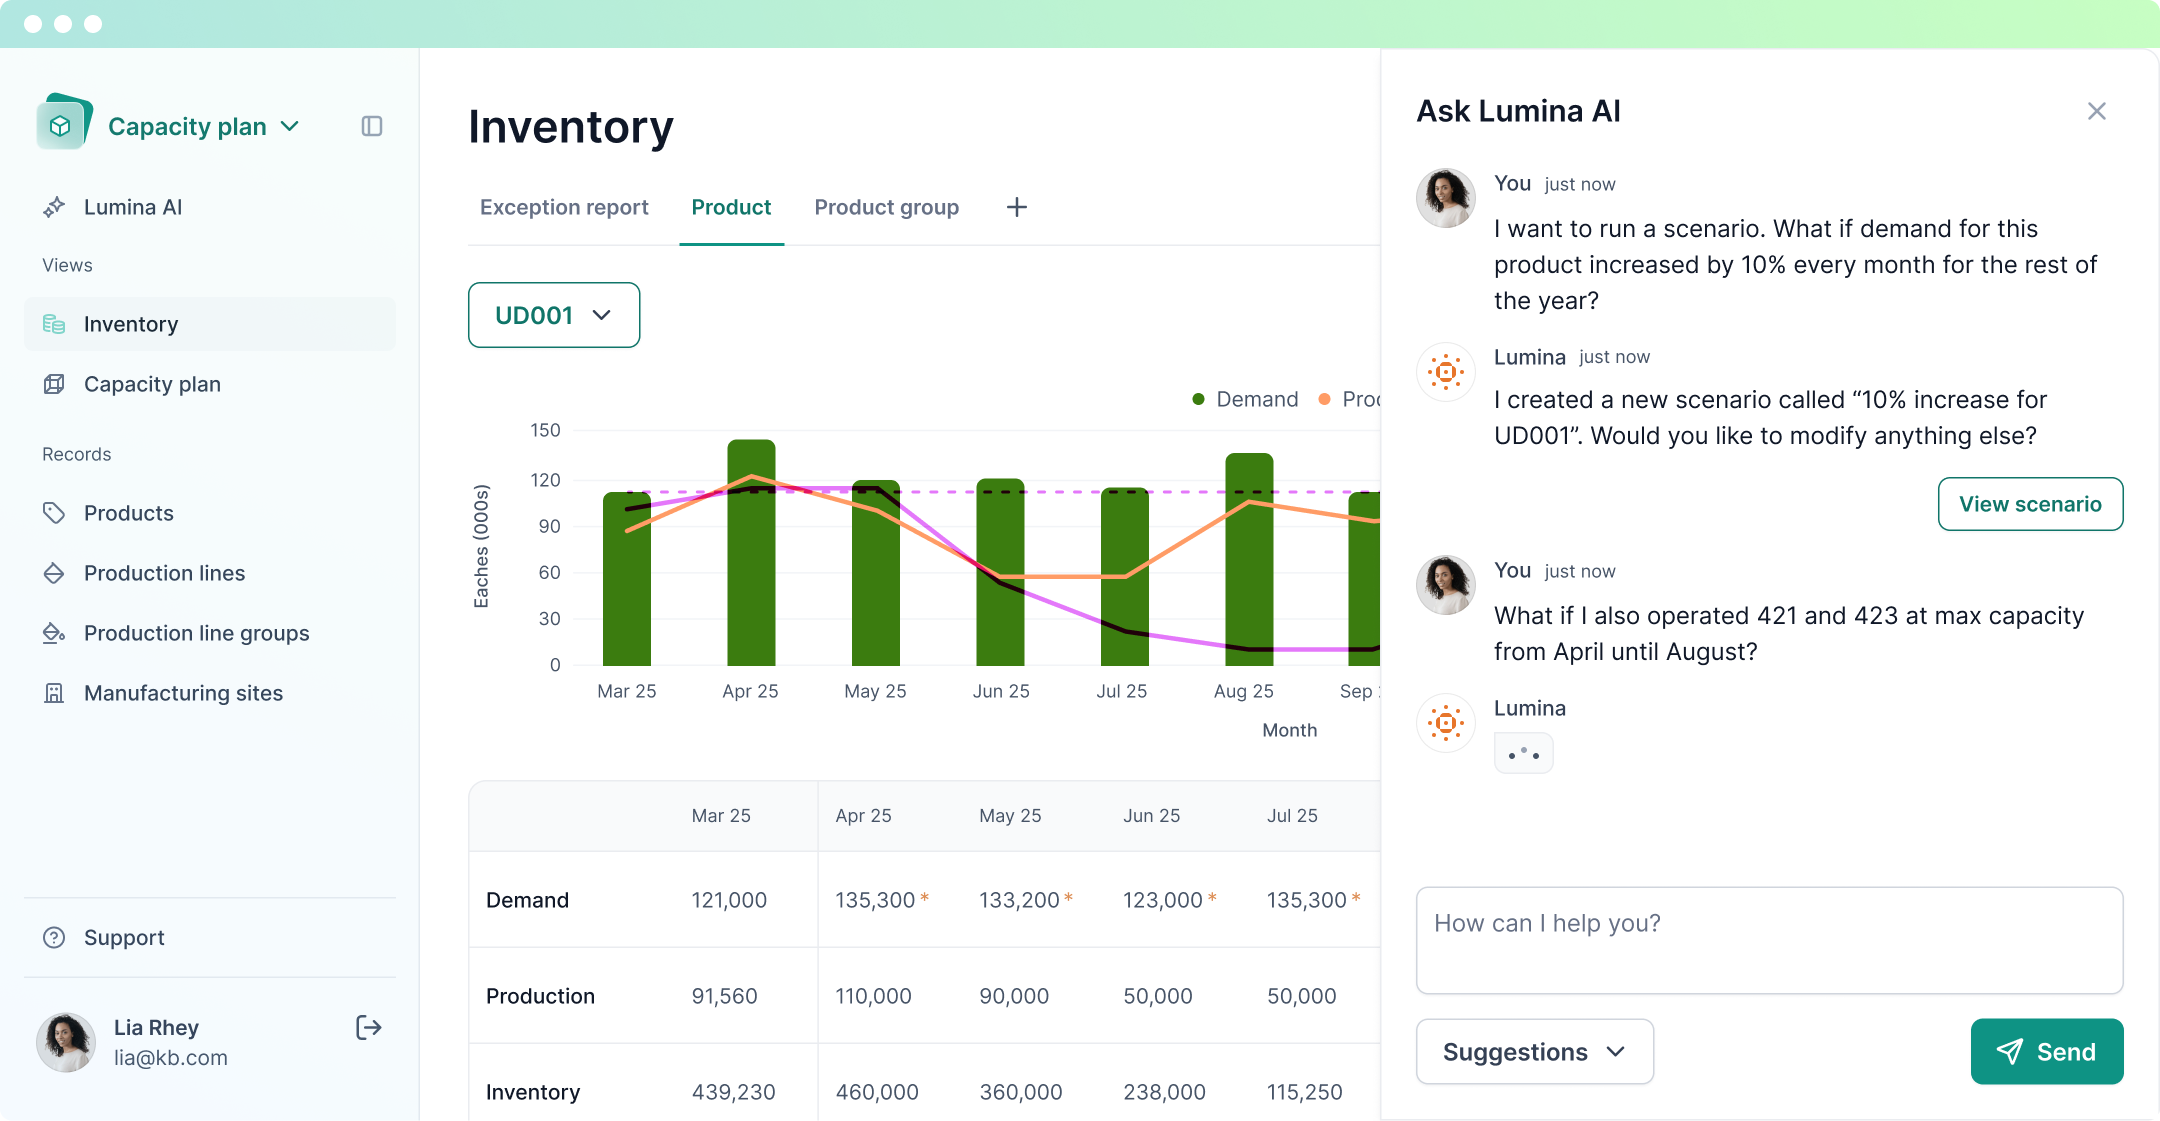
Task: Click the How can I help you input
Action: 1768,939
